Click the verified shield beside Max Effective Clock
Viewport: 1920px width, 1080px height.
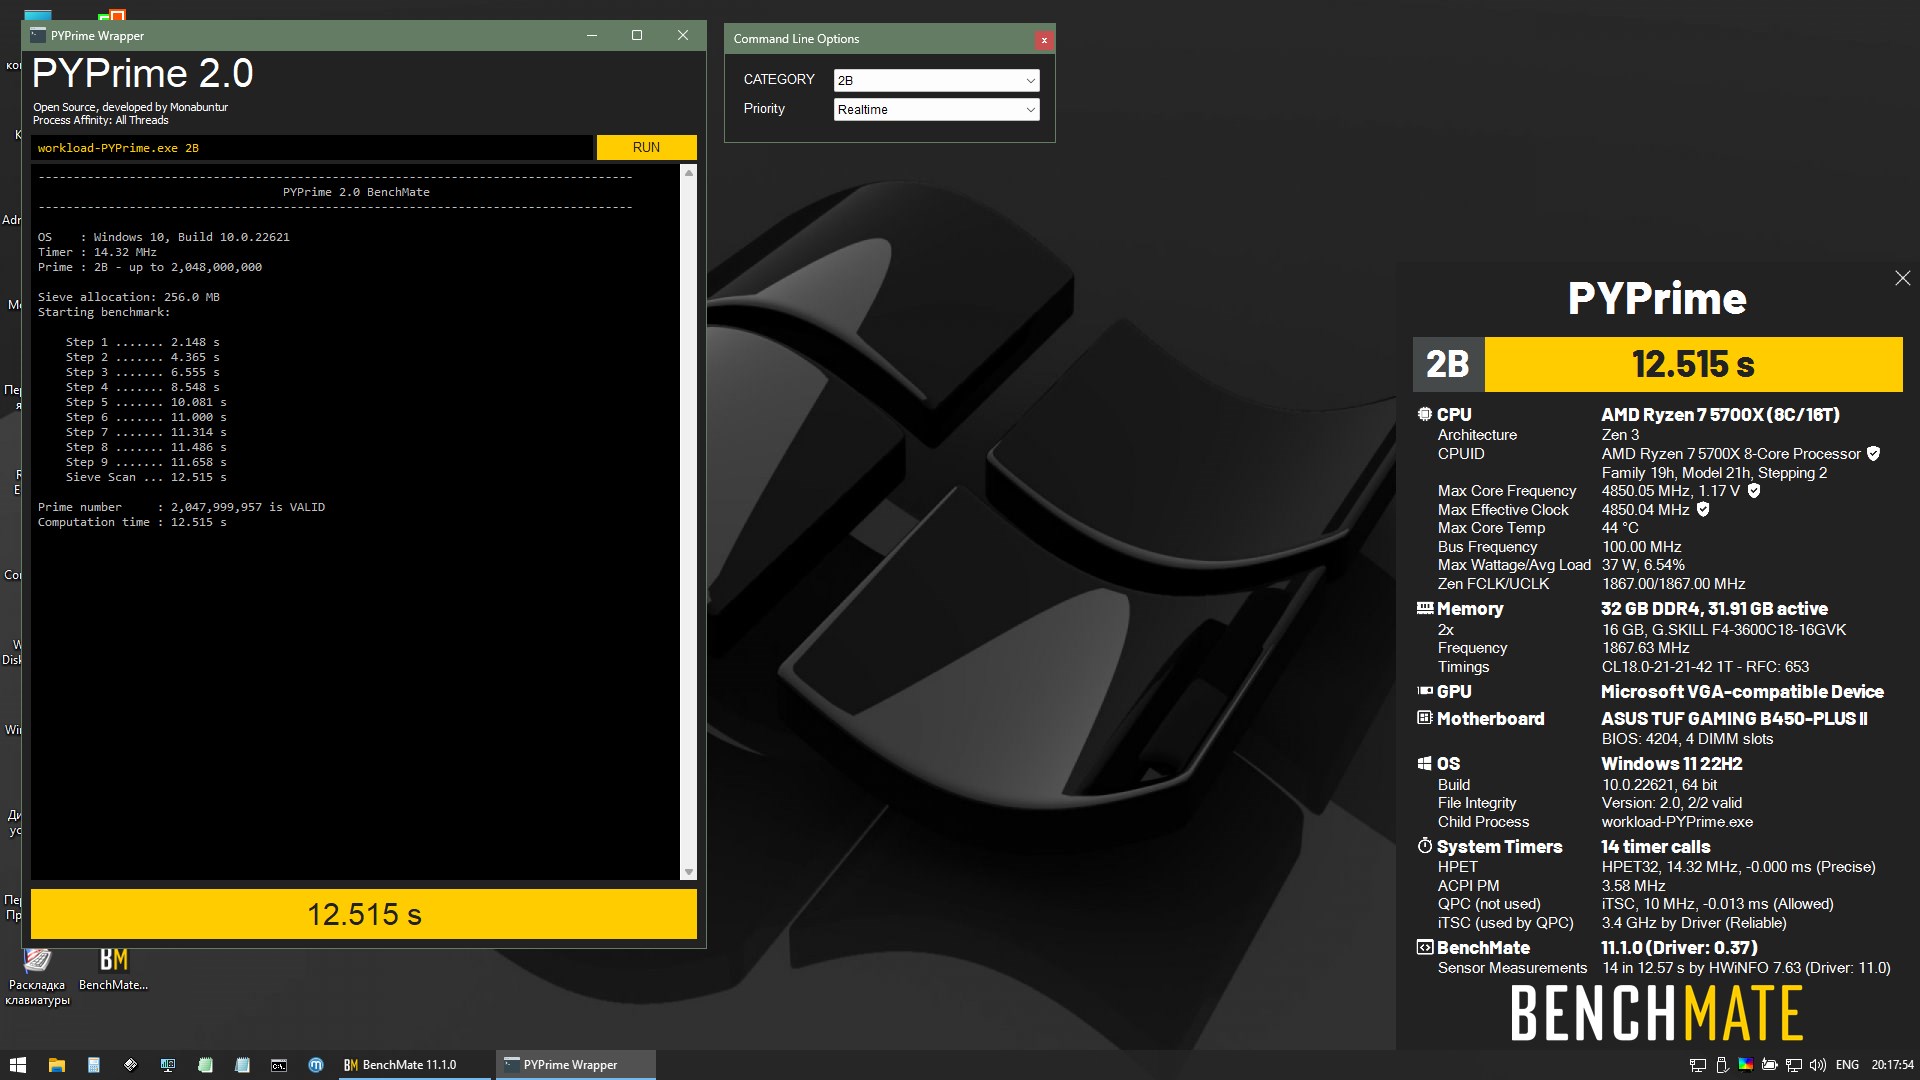[x=1703, y=510]
